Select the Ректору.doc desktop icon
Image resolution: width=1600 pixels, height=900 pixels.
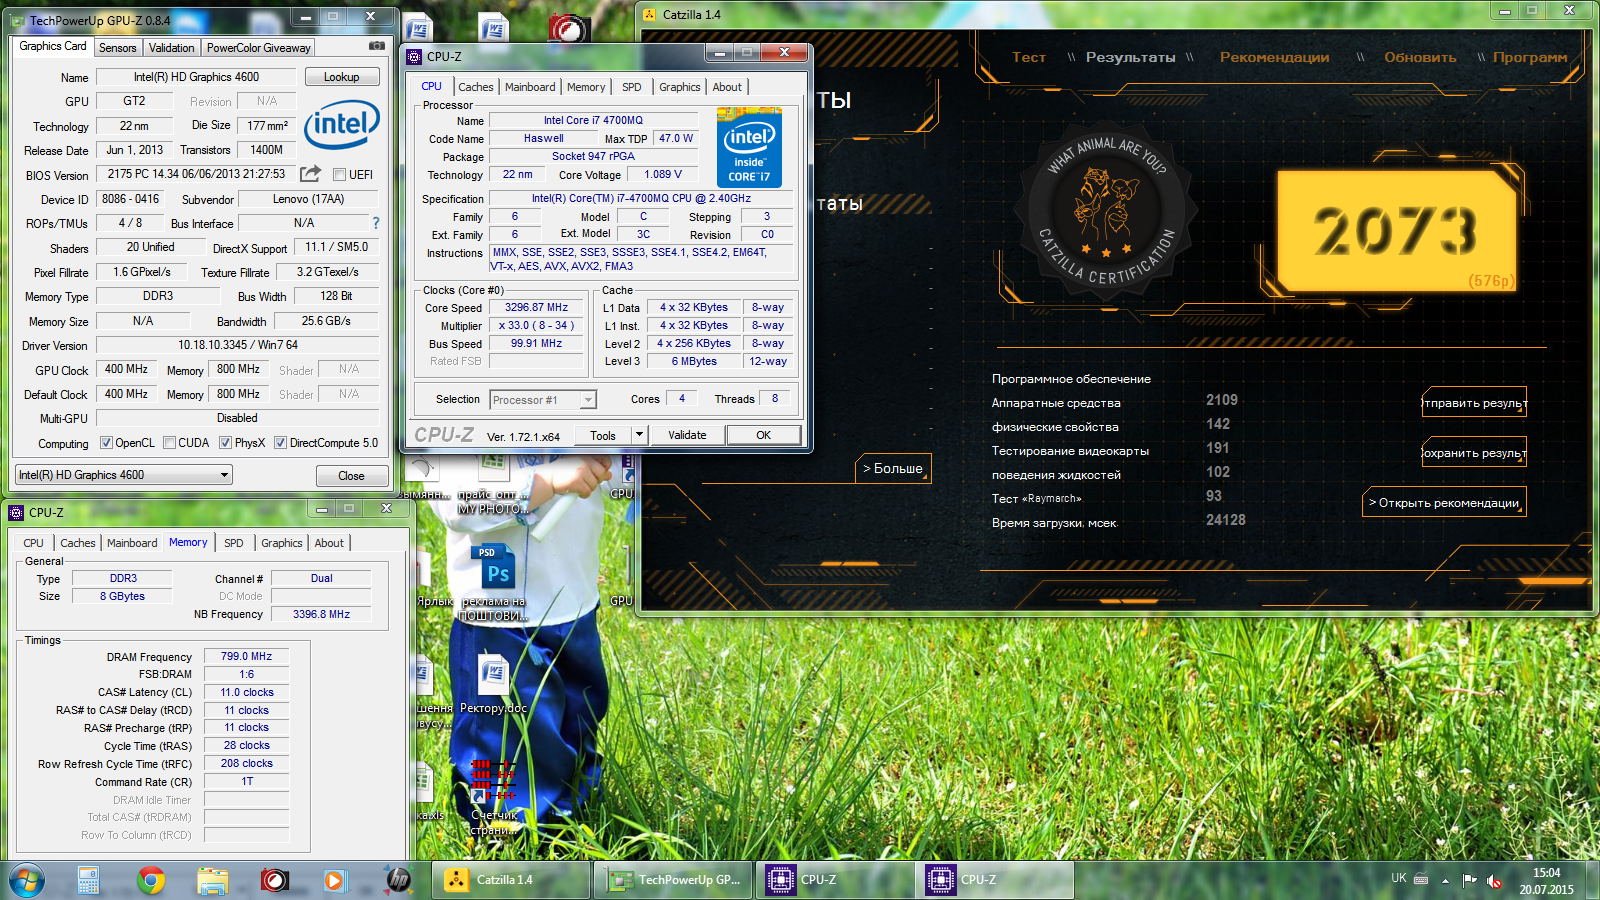tap(493, 684)
